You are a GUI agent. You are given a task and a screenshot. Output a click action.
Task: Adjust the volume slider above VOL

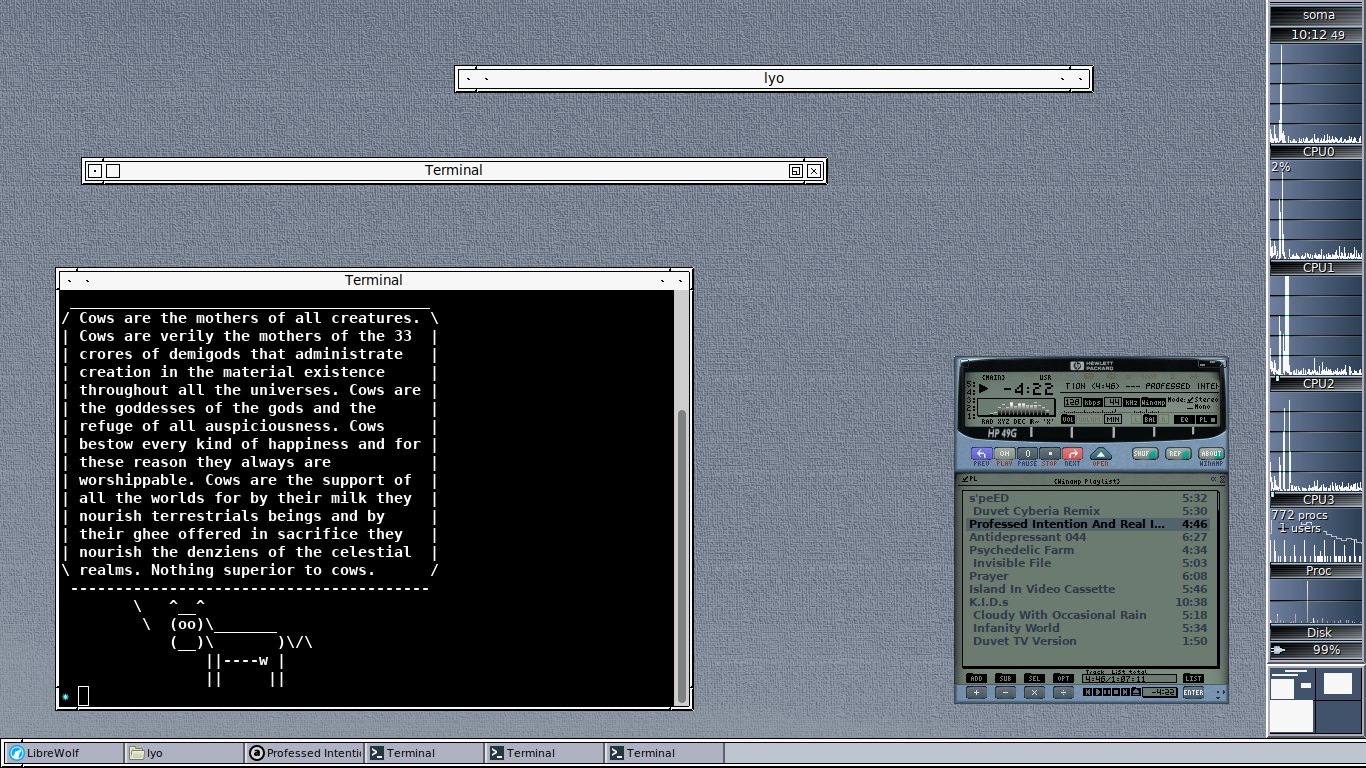tap(1090, 411)
